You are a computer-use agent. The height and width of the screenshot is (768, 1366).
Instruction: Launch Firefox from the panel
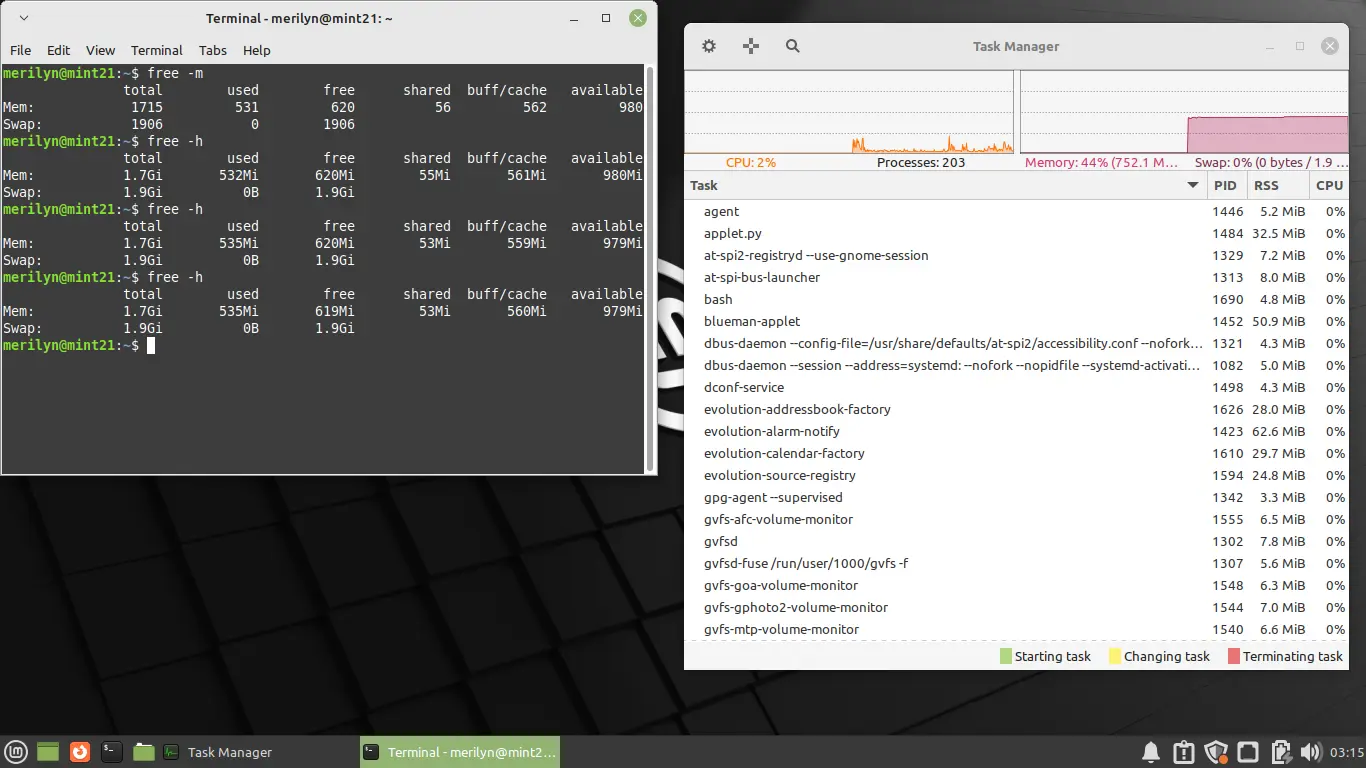(x=80, y=752)
